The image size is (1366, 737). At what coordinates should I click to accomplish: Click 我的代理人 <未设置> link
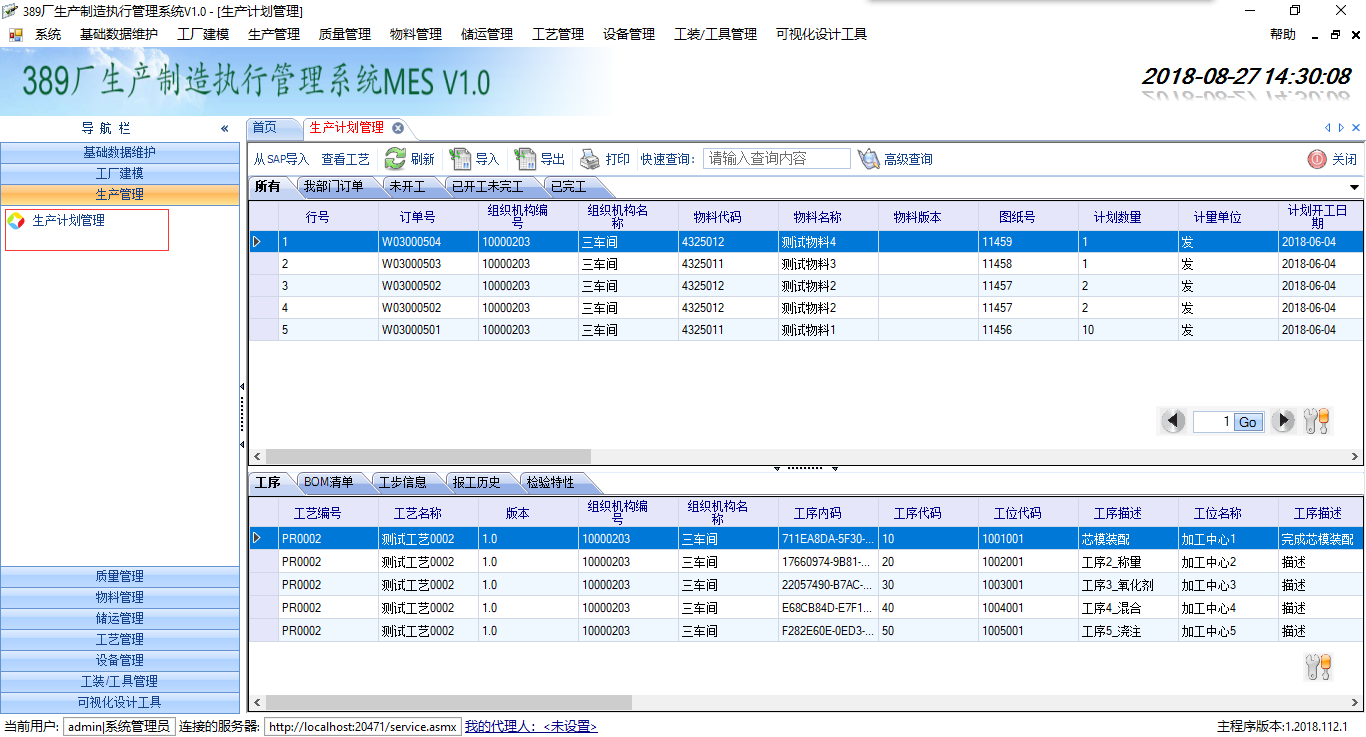tap(530, 727)
